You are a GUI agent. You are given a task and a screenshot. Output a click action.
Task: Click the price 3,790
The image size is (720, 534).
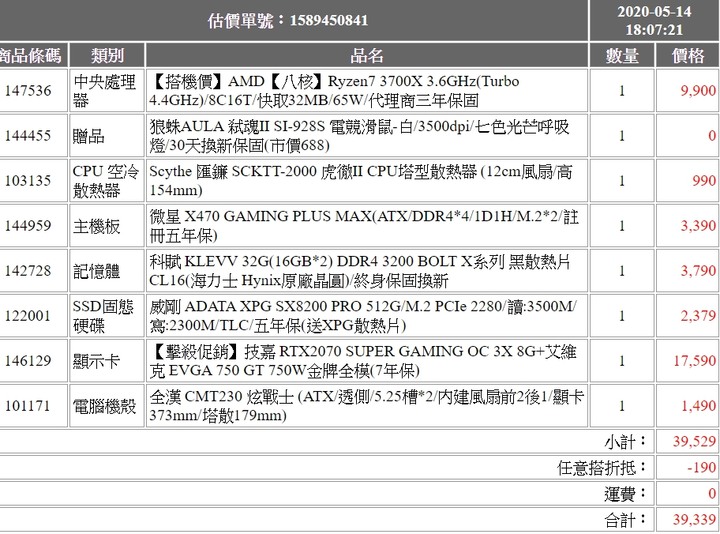[698, 270]
